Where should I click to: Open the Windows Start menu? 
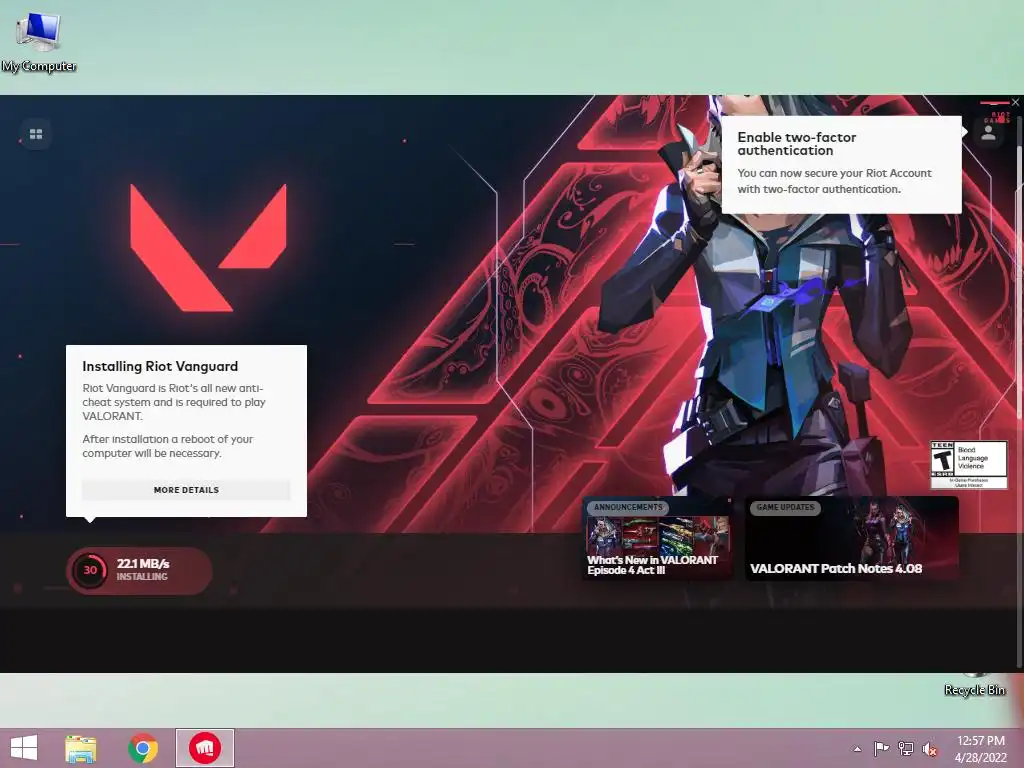pos(24,748)
